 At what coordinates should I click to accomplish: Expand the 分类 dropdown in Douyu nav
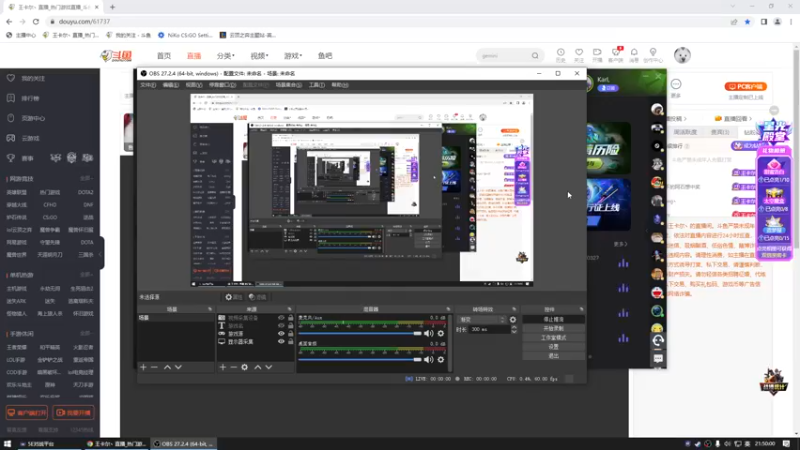point(226,56)
